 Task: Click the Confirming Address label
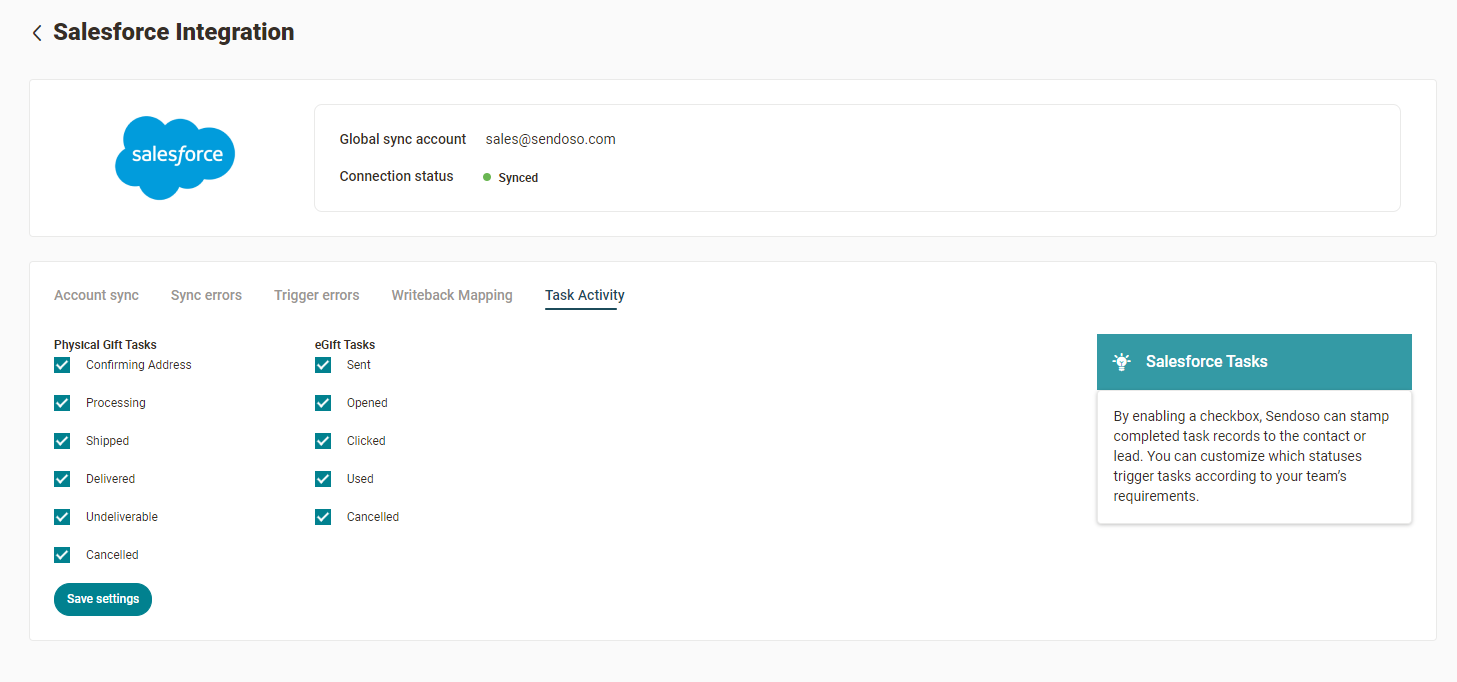139,365
